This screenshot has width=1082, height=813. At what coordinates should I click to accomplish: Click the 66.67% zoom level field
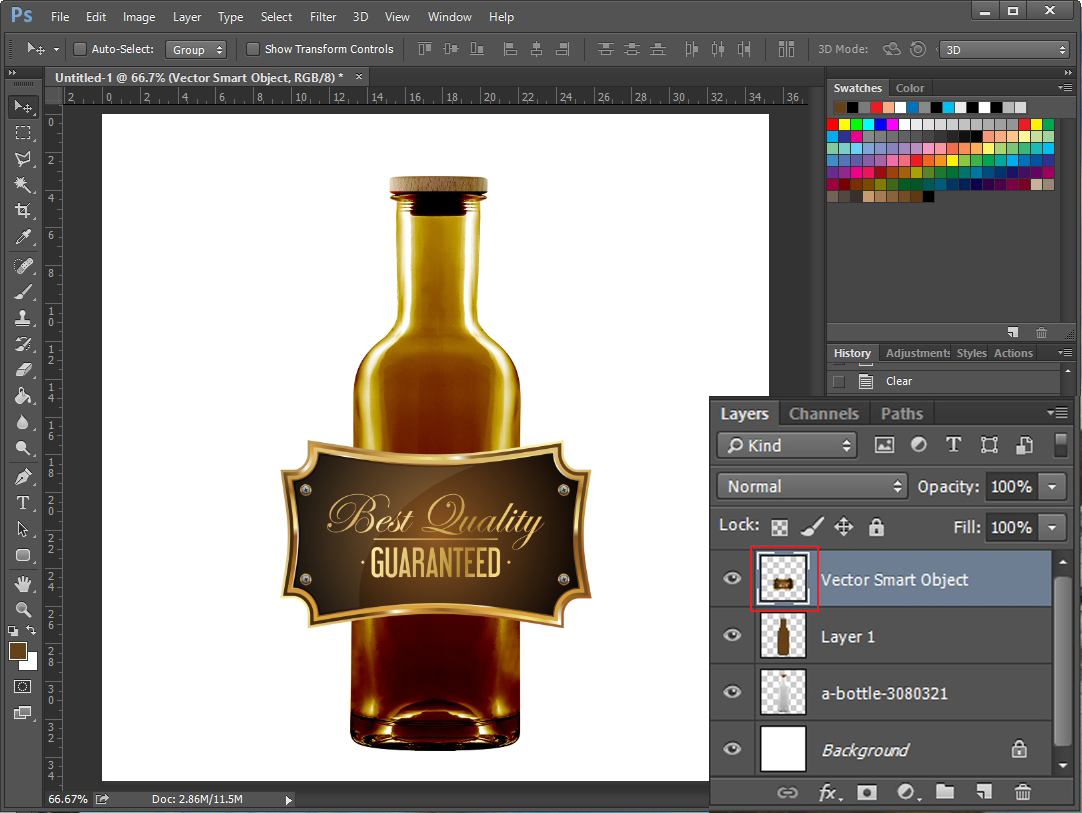tap(68, 799)
